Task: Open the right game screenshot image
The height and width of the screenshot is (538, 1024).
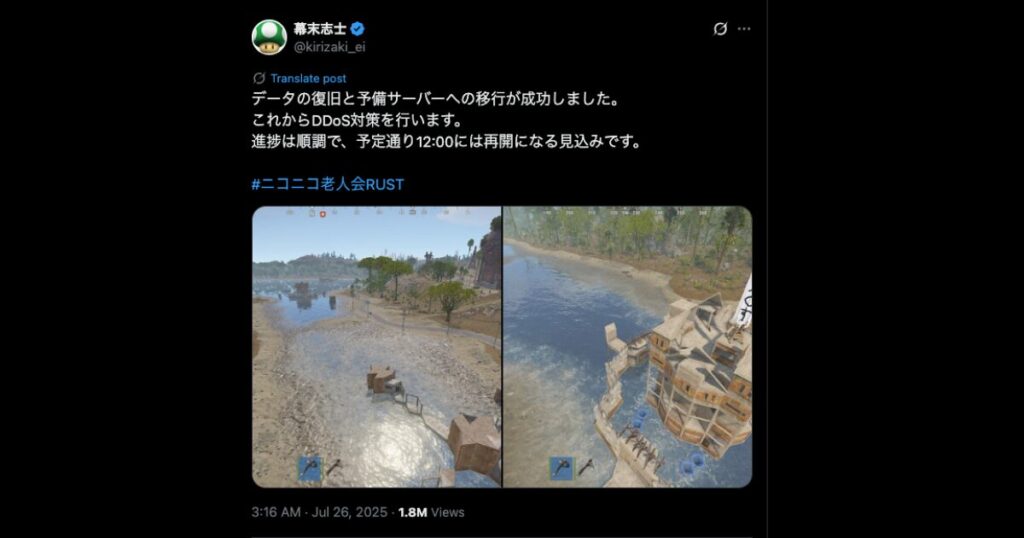Action: pyautogui.click(x=628, y=347)
